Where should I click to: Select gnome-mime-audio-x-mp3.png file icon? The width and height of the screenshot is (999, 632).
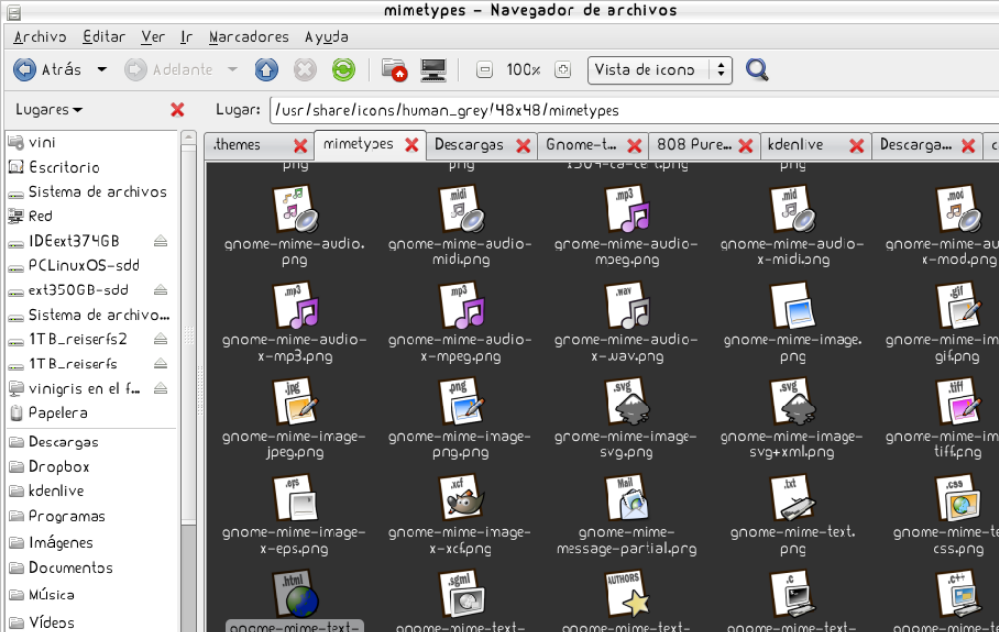295,305
